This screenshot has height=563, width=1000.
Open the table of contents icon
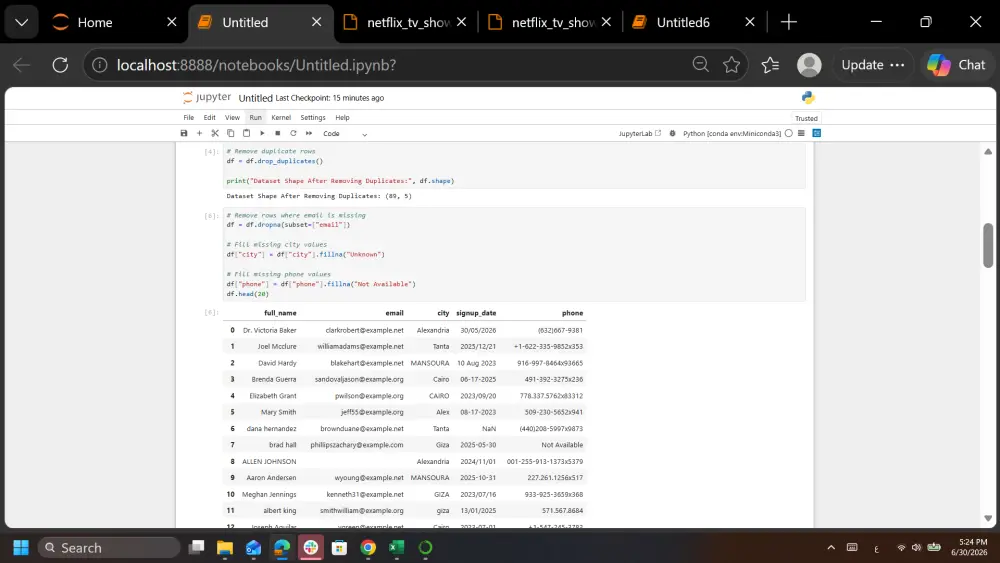point(801,133)
